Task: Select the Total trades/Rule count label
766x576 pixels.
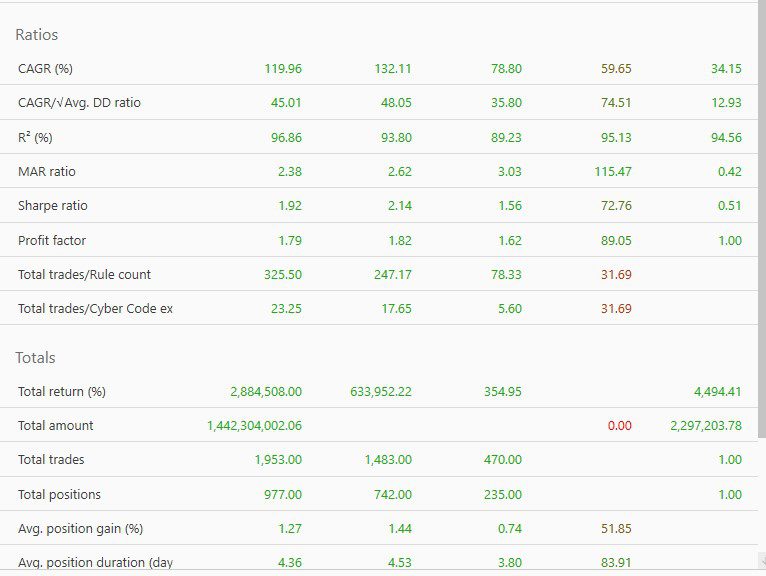Action: tap(85, 275)
